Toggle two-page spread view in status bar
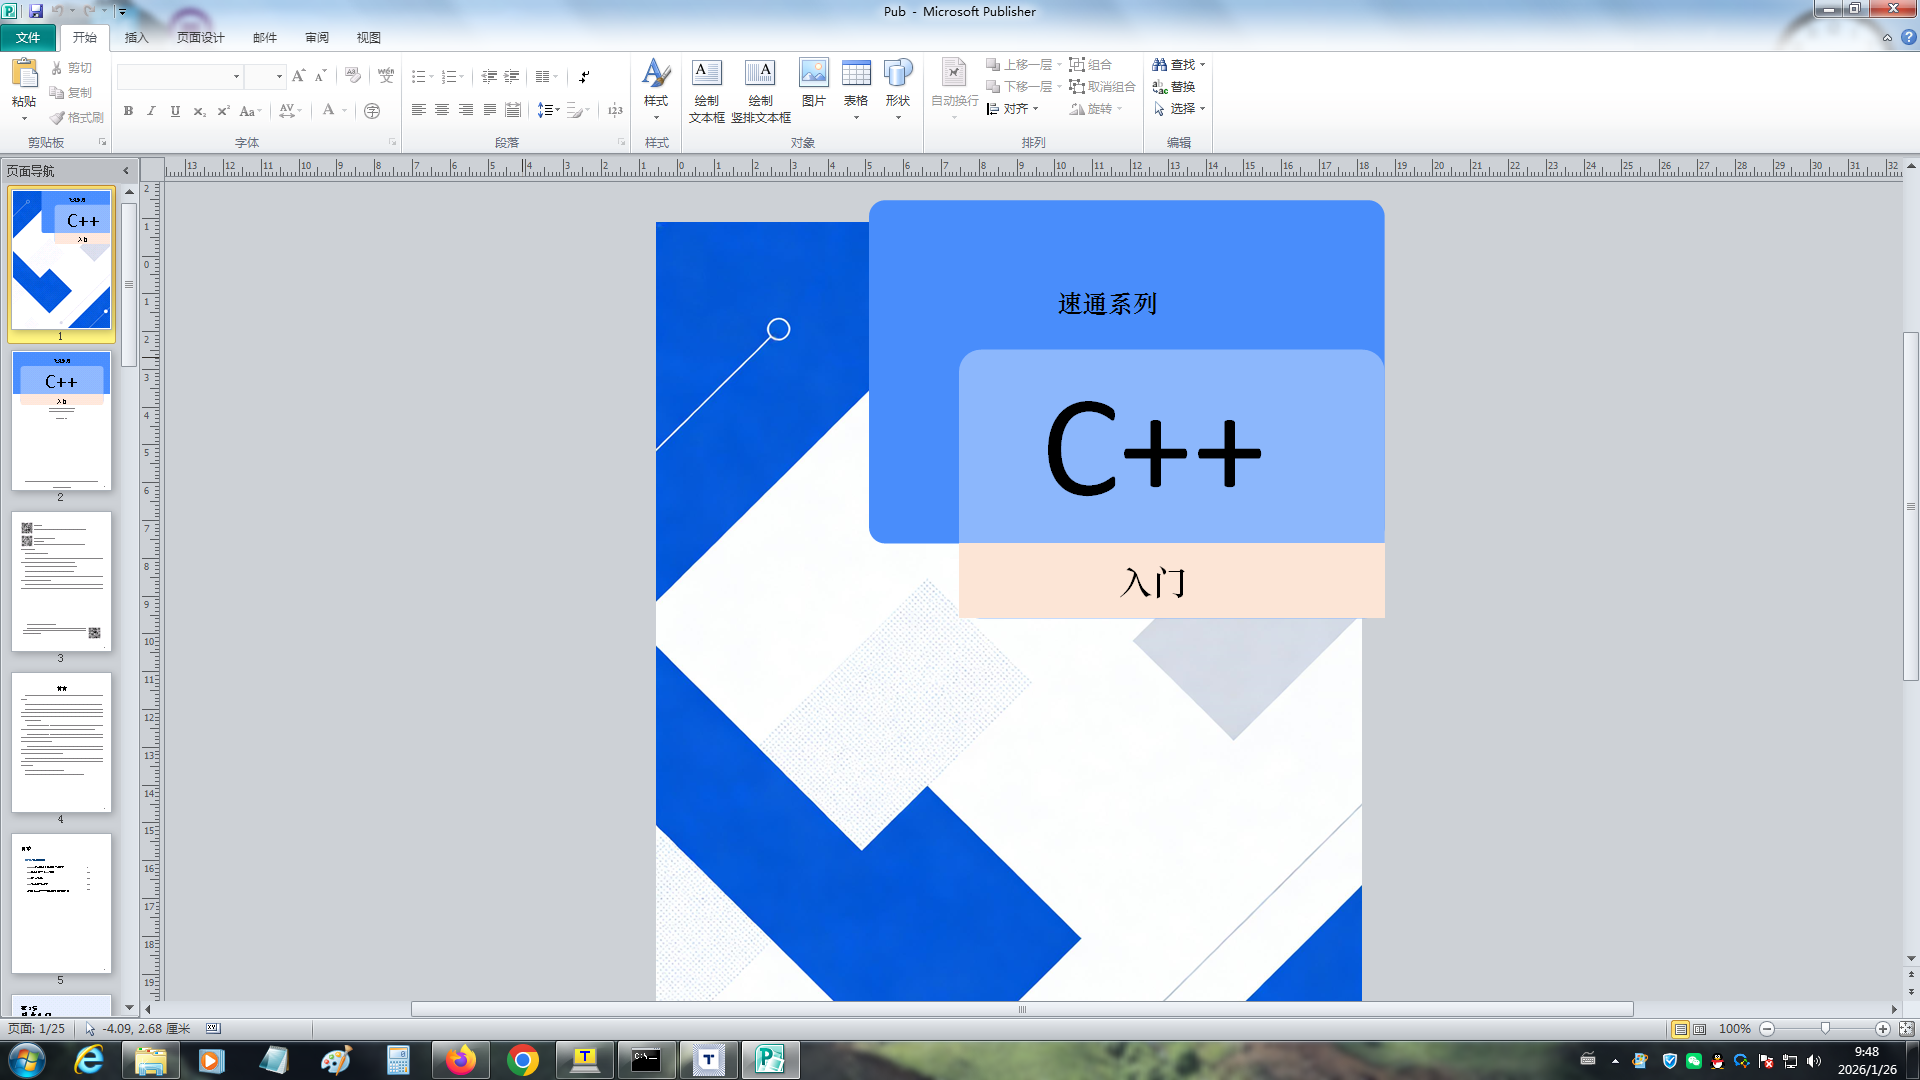This screenshot has width=1920, height=1080. pos(1700,1029)
